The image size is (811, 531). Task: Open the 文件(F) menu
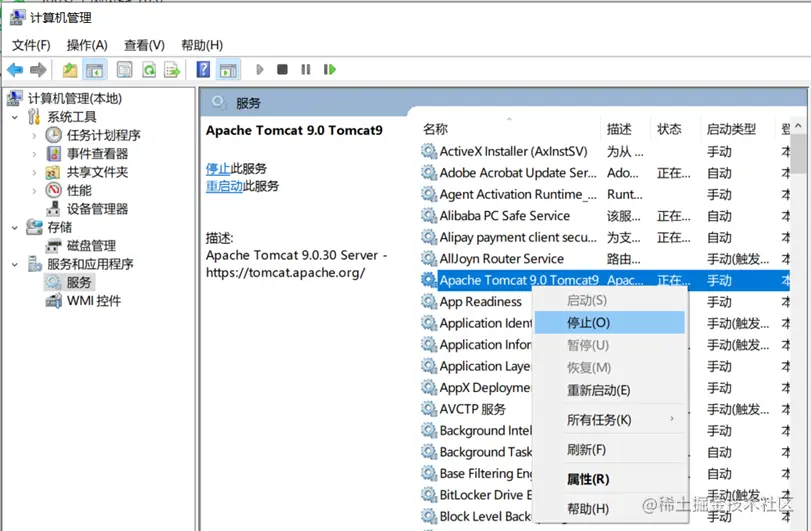31,45
